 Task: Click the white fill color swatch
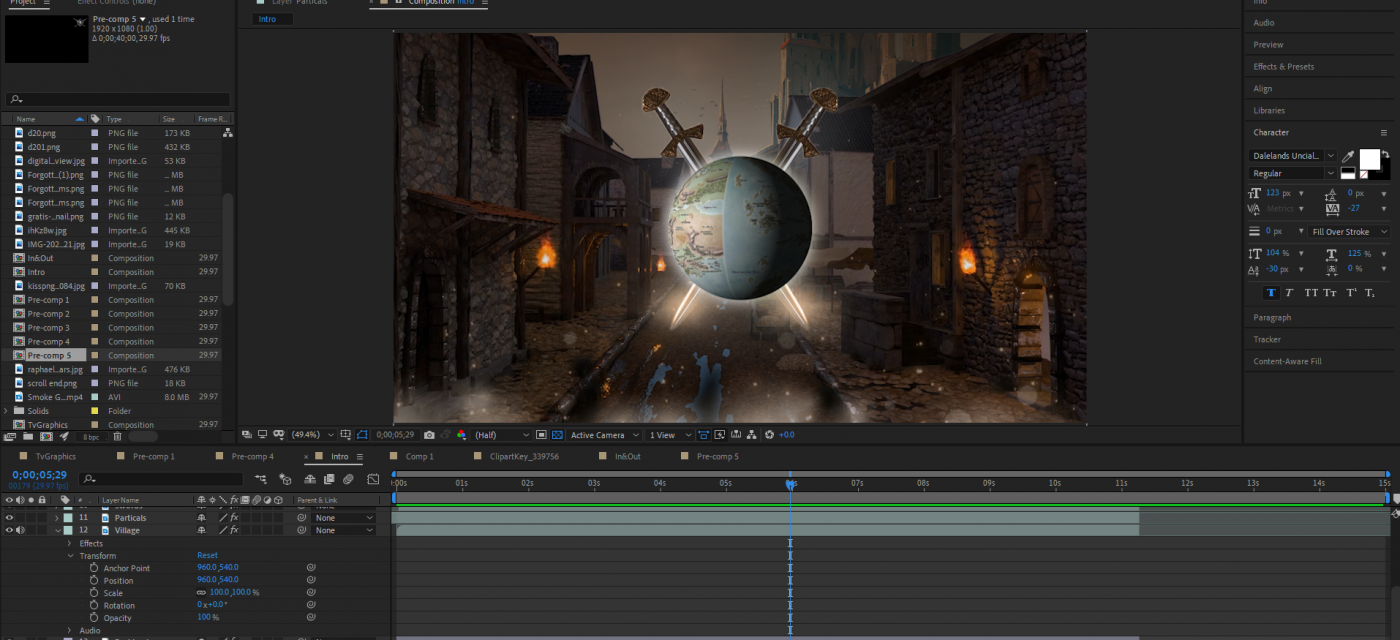coord(1369,159)
